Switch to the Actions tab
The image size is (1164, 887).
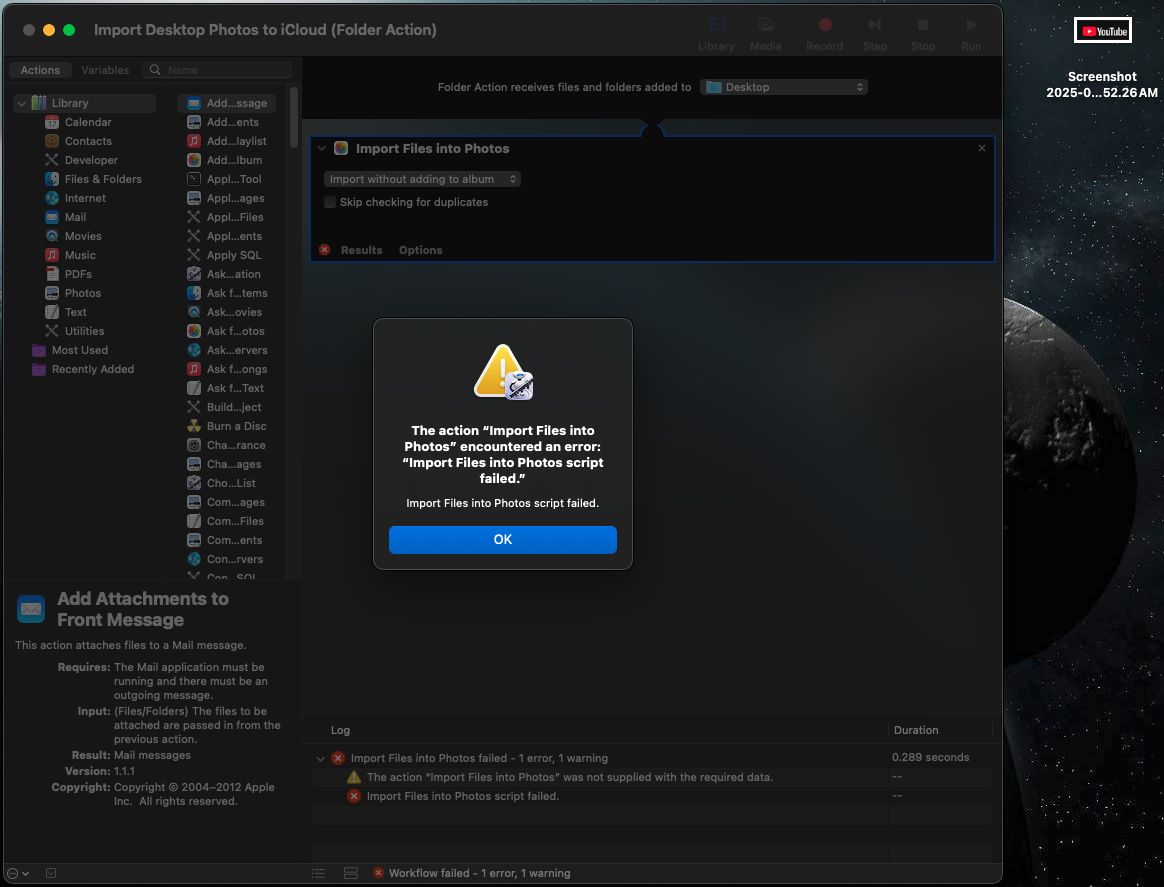40,70
